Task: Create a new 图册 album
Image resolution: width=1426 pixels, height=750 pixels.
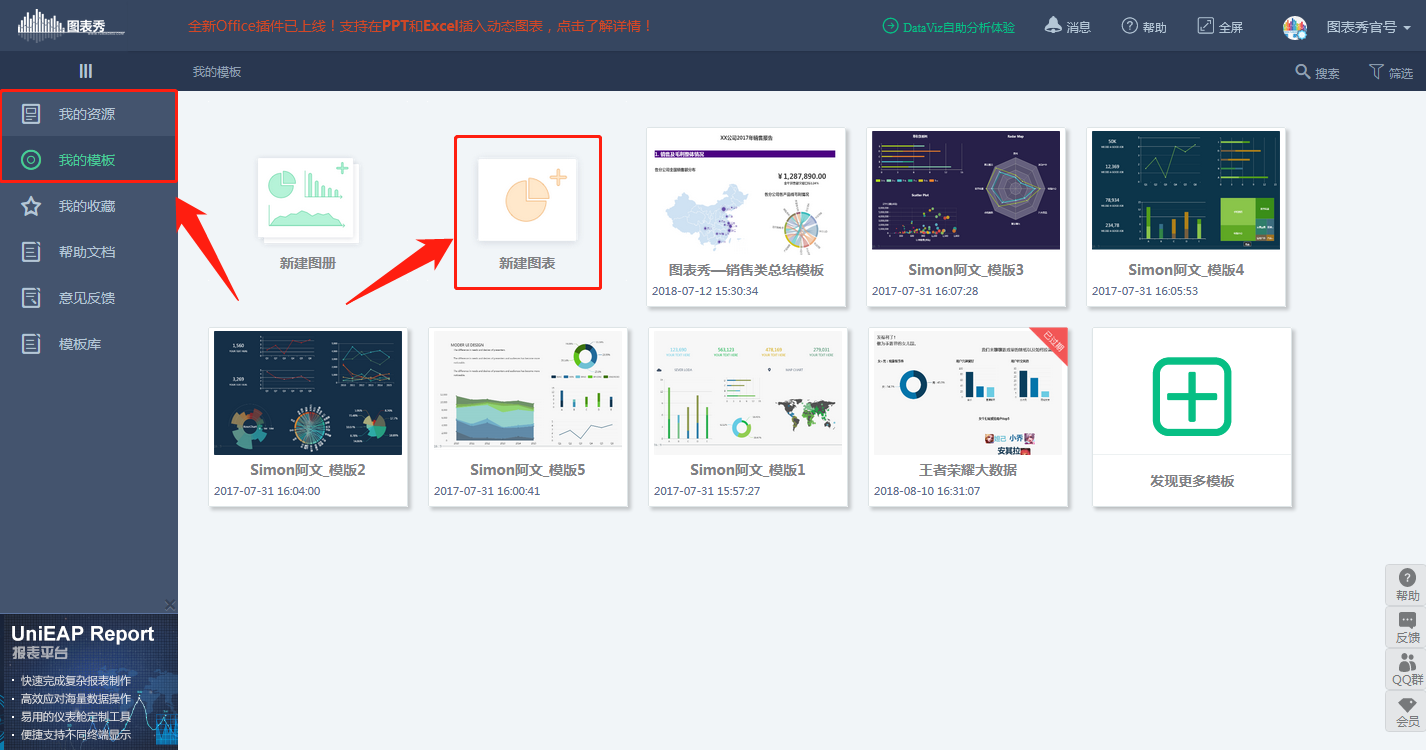Action: [x=308, y=212]
